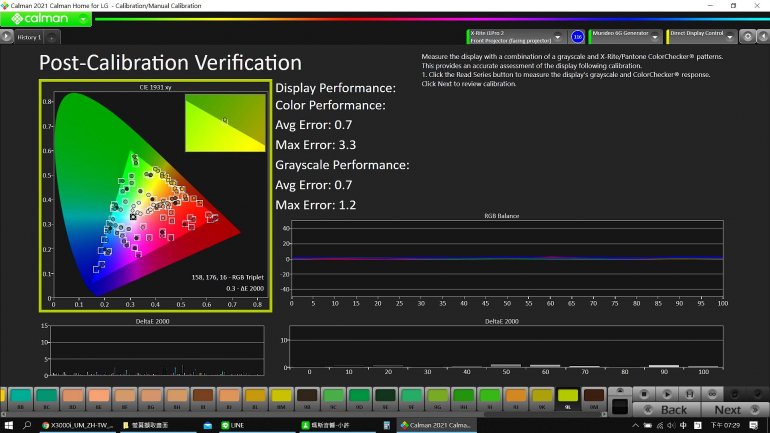This screenshot has height=433, width=770.
Task: Expand the History 1 dropdown arrow
Action: [x=7, y=37]
